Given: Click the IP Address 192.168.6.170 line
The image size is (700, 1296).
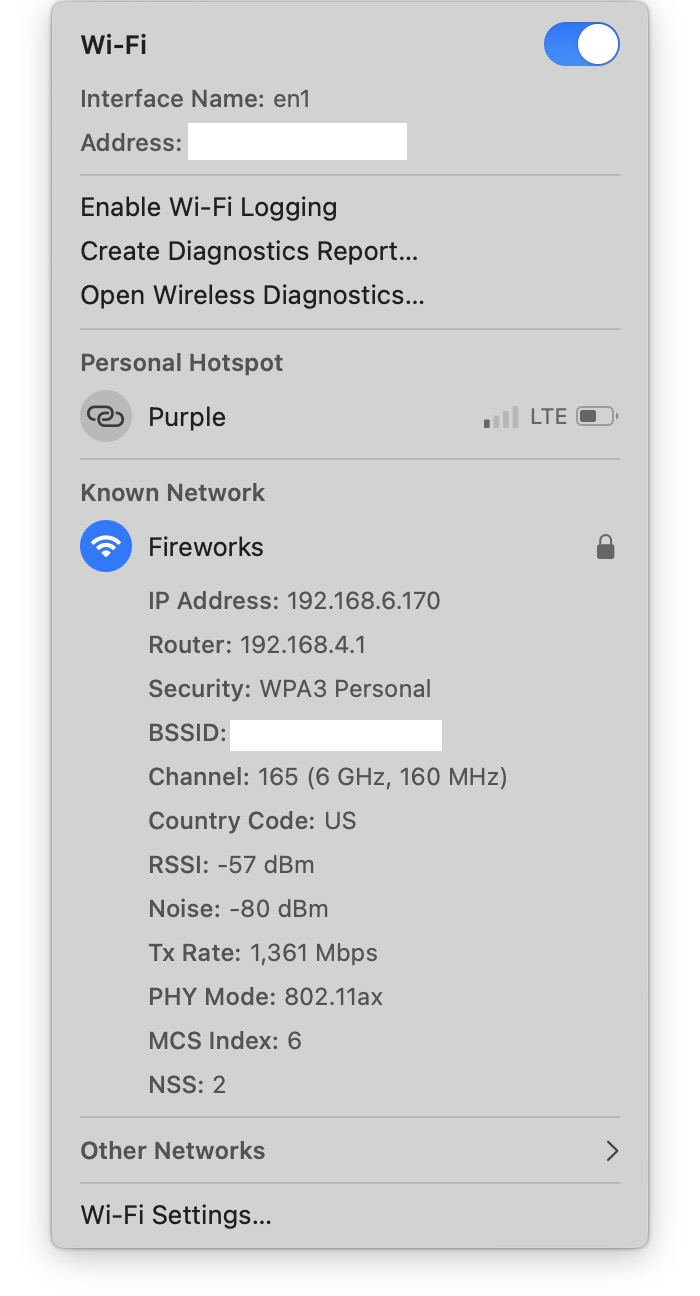Looking at the screenshot, I should [294, 601].
